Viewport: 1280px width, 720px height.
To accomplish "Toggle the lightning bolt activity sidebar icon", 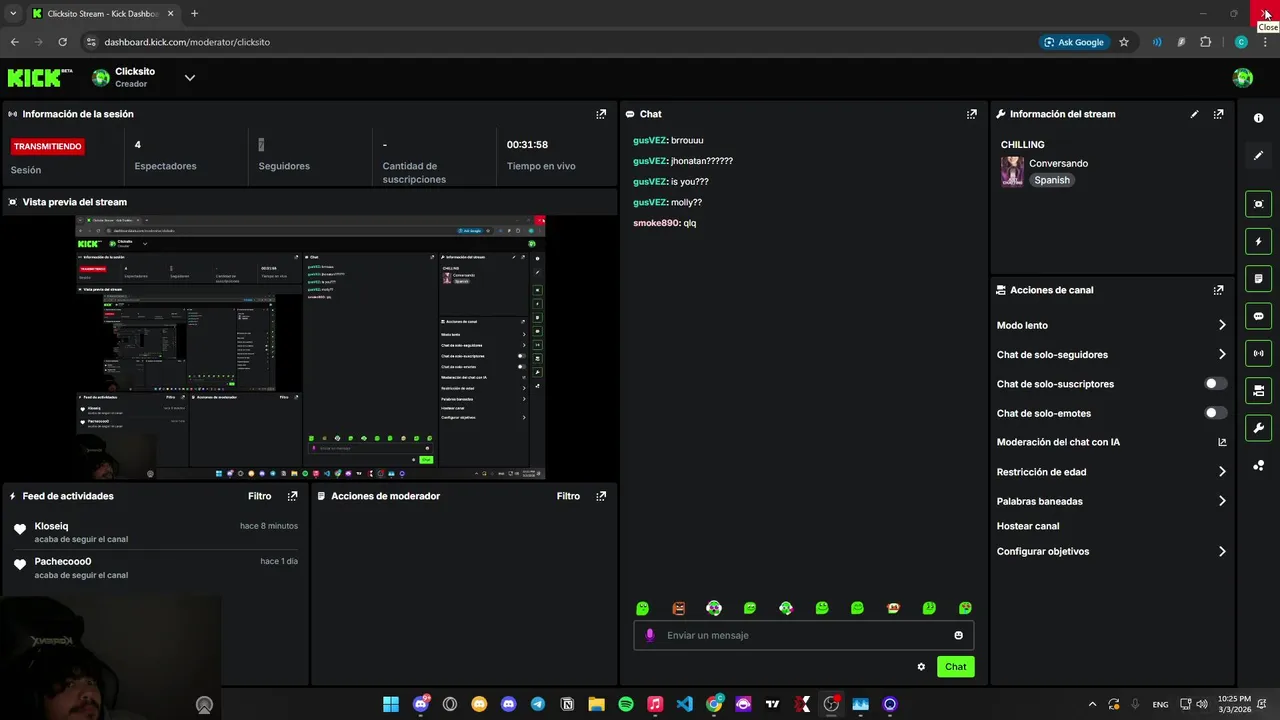I will [x=1258, y=241].
